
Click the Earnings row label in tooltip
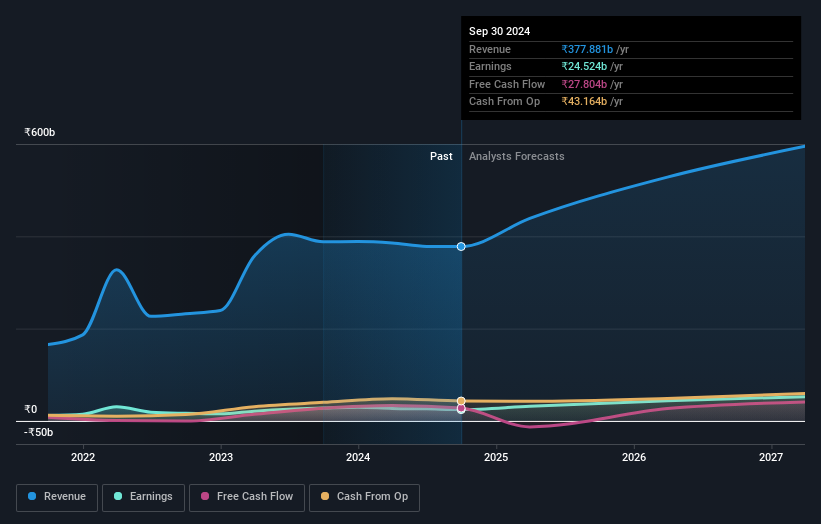(490, 66)
